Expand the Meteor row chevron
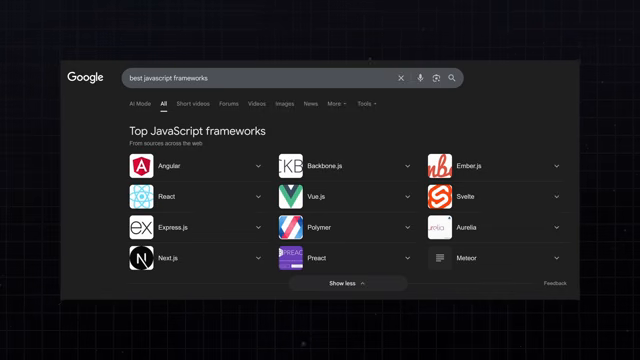The image size is (640, 360). pos(557,258)
